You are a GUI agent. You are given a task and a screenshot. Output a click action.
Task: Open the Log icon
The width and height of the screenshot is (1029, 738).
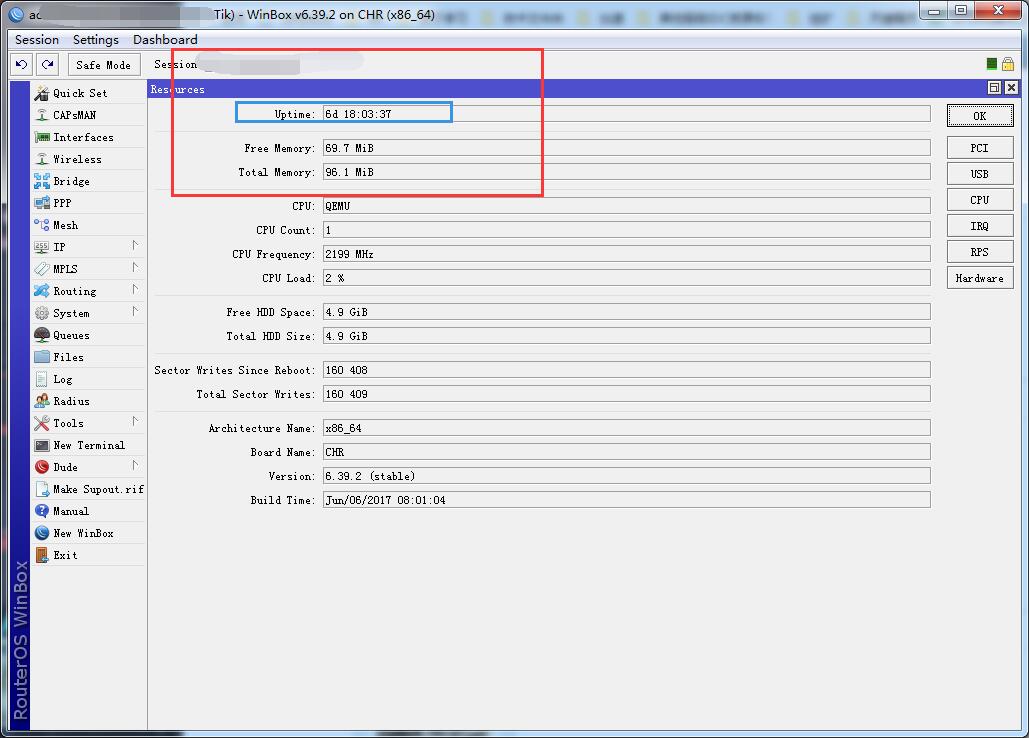click(42, 379)
